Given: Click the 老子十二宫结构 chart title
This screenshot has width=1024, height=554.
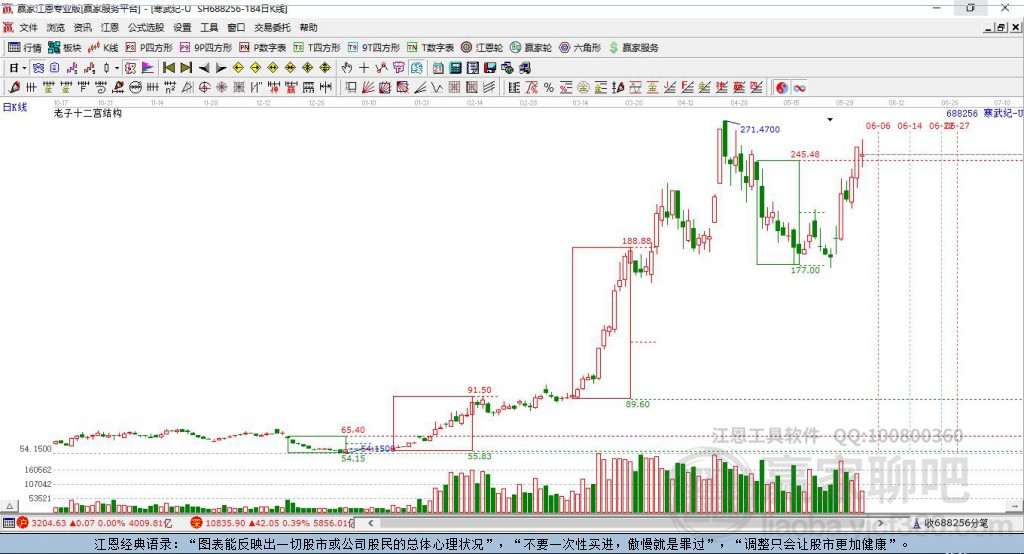Looking at the screenshot, I should tap(88, 113).
